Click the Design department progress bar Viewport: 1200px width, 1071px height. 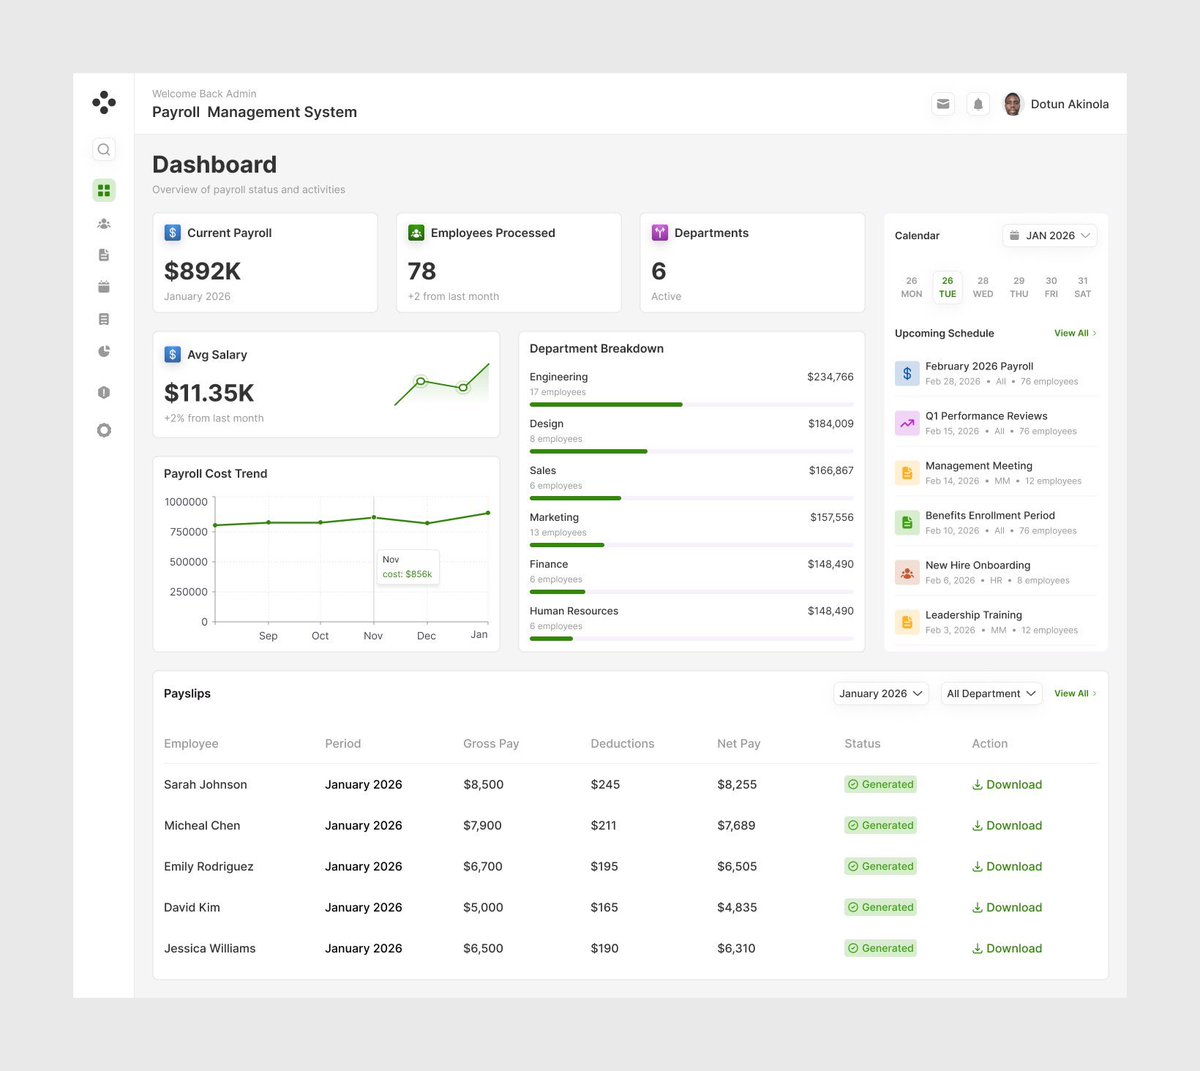click(x=691, y=452)
